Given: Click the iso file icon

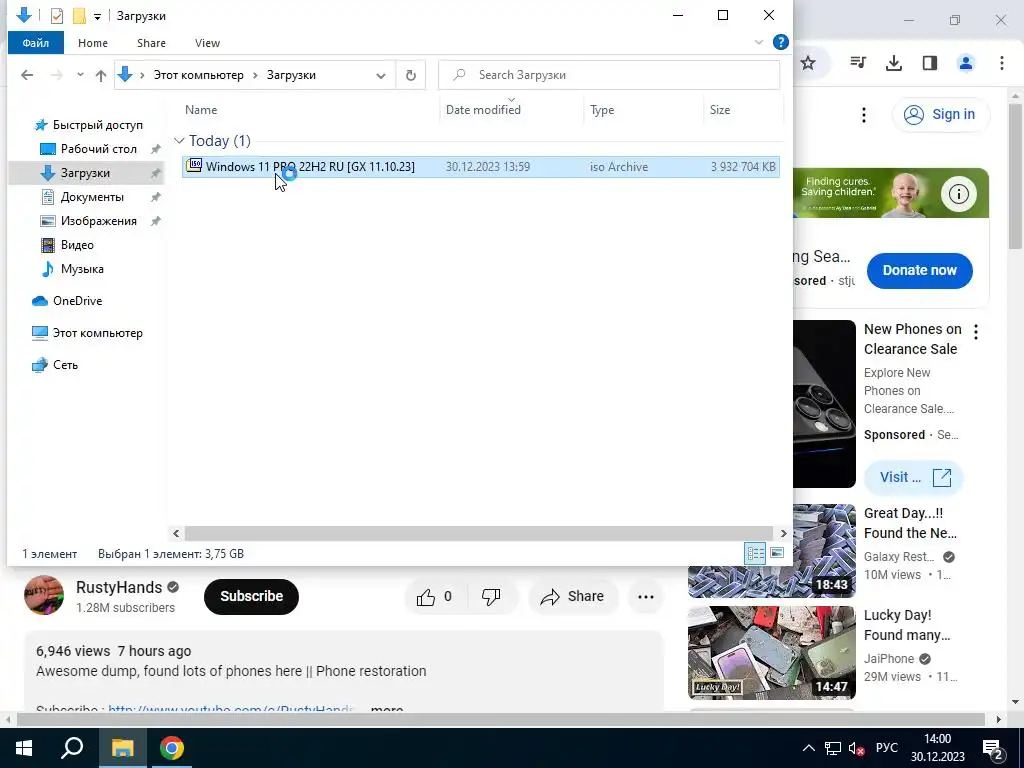Looking at the screenshot, I should [x=194, y=165].
